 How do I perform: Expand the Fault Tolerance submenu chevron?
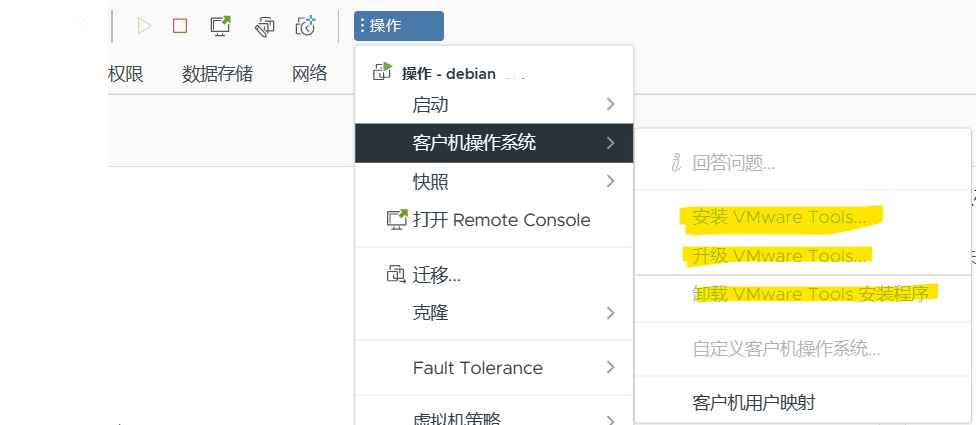click(x=611, y=368)
